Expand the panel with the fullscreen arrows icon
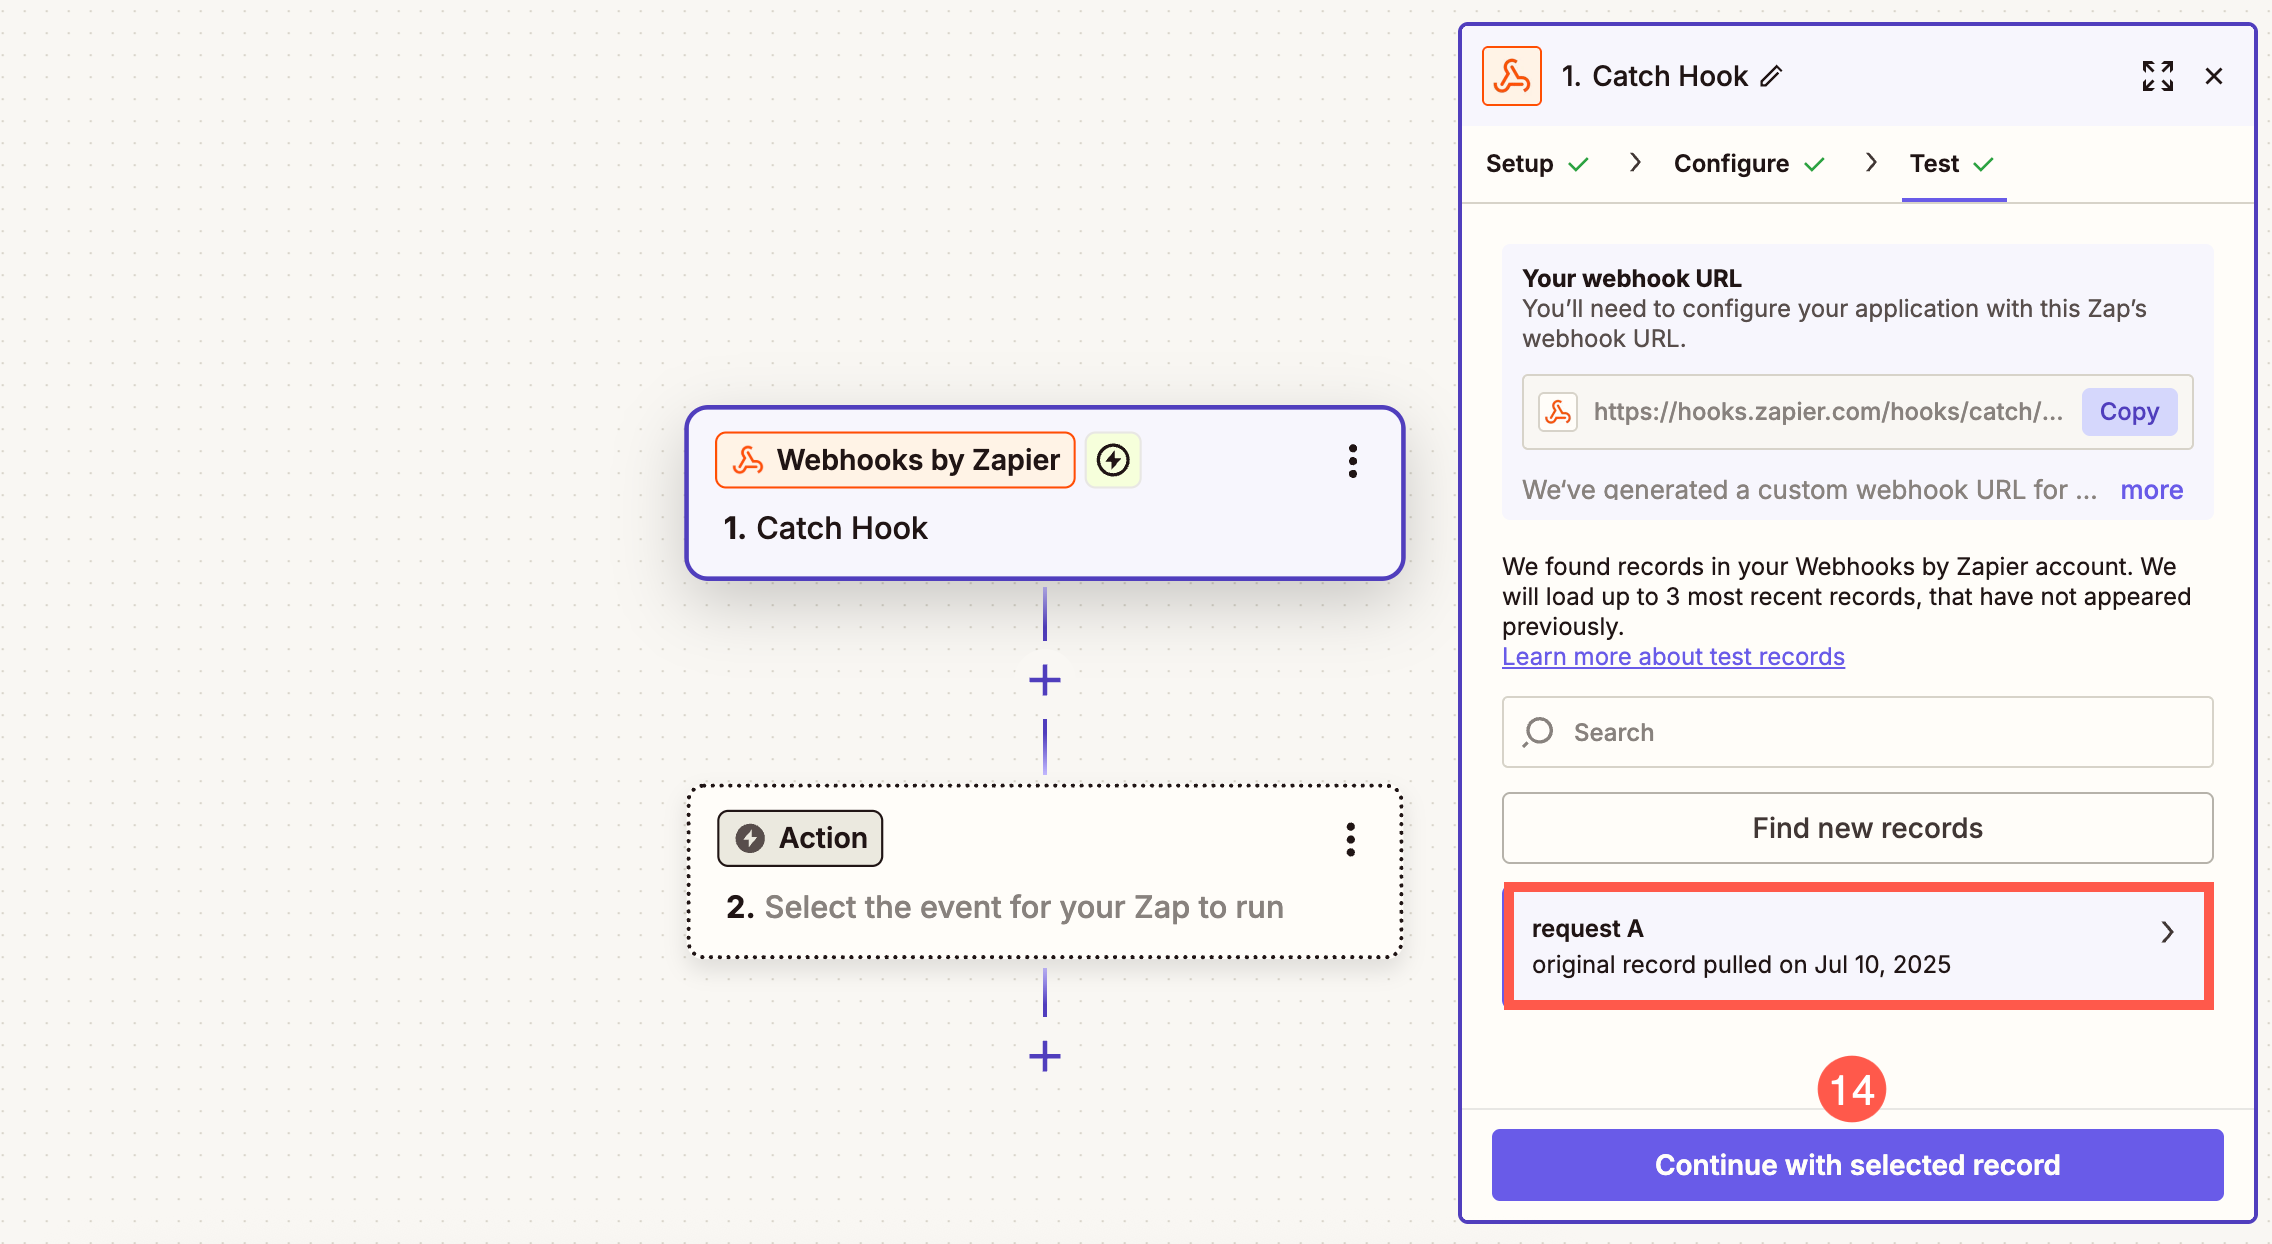2272x1244 pixels. click(2157, 76)
